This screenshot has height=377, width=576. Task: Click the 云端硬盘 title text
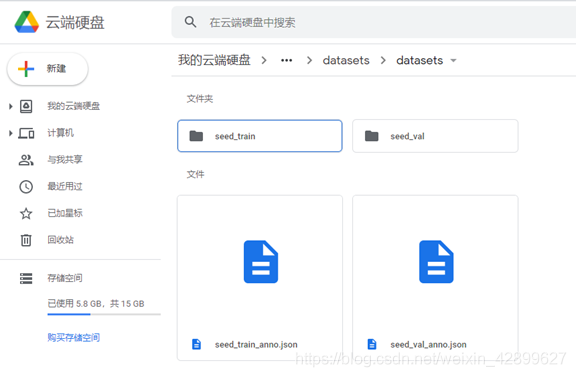coord(75,22)
